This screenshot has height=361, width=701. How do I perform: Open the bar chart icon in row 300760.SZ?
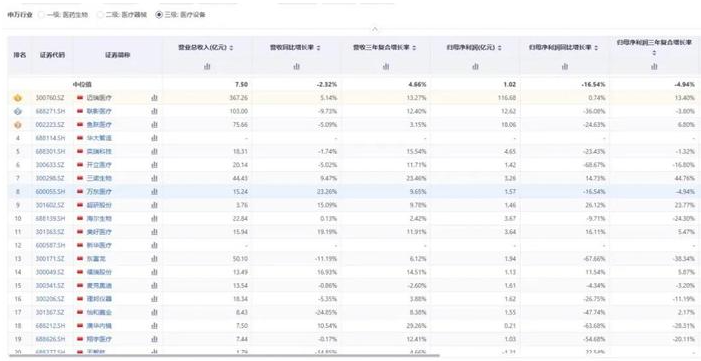[154, 98]
